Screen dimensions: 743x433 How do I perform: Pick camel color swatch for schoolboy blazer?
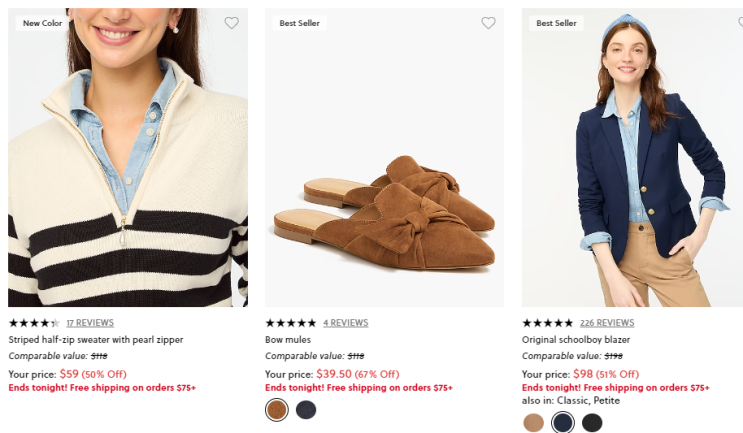pyautogui.click(x=533, y=422)
